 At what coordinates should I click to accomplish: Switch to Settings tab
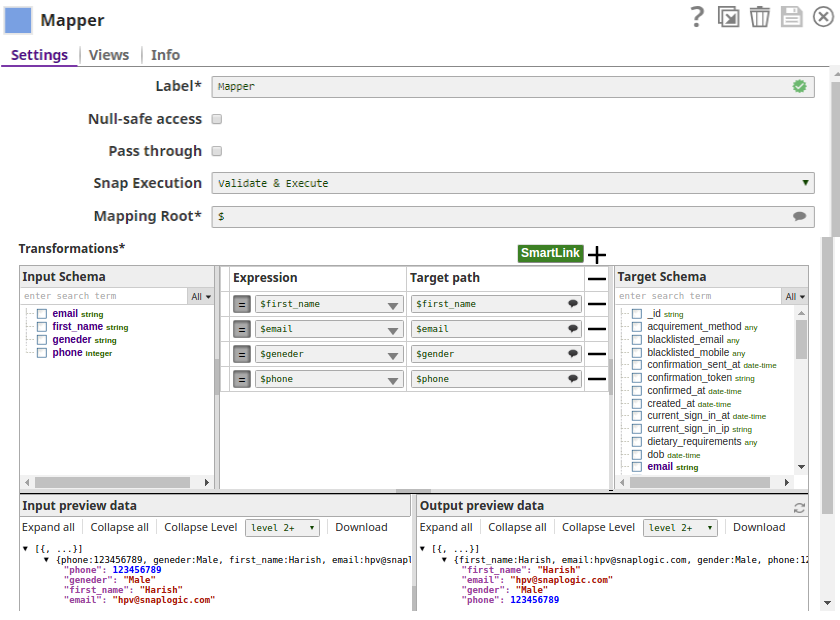click(x=40, y=55)
